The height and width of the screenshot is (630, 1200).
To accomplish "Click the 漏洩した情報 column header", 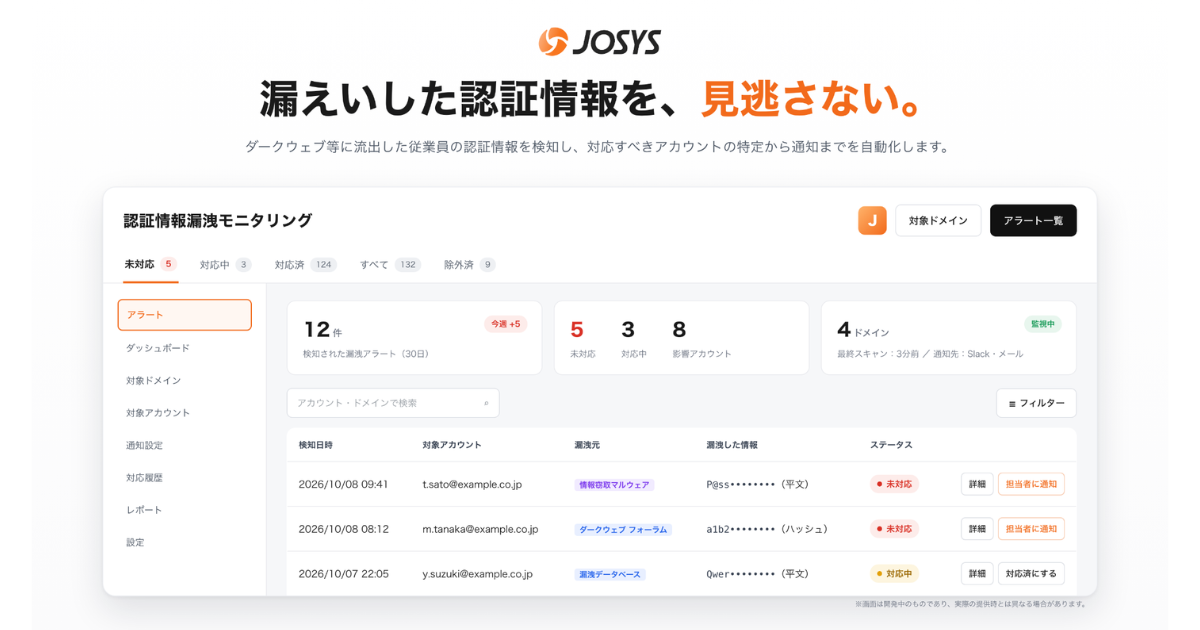I will (732, 445).
